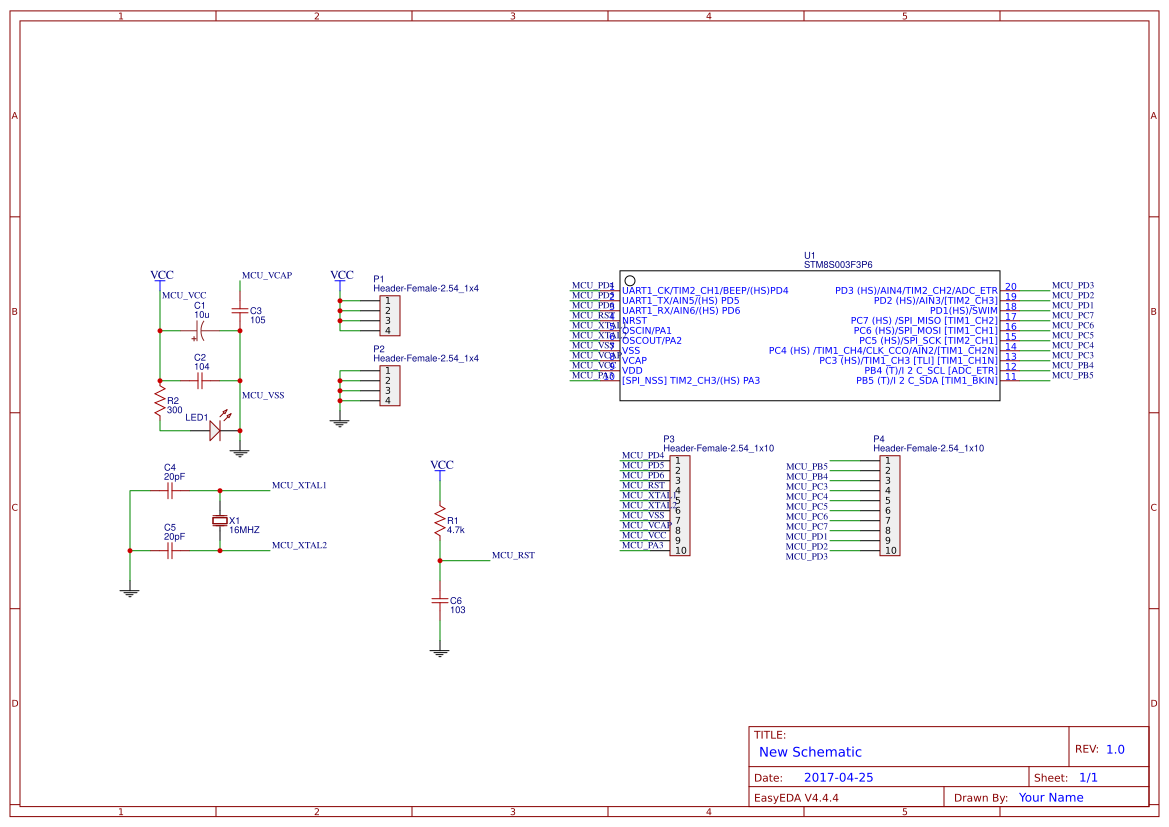
Task: Click pin number 11 on U1
Action: point(1011,377)
